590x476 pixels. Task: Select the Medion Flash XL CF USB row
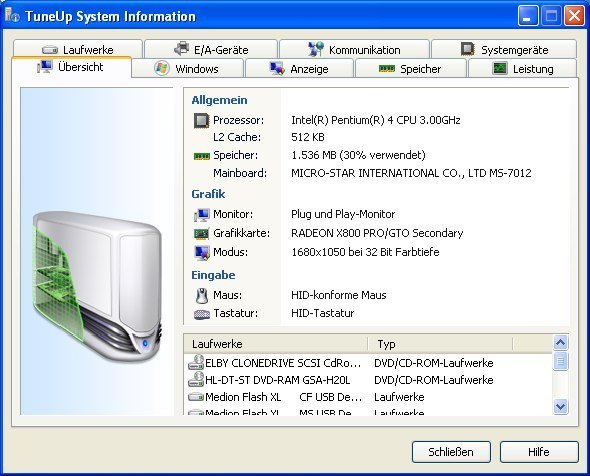pos(369,397)
